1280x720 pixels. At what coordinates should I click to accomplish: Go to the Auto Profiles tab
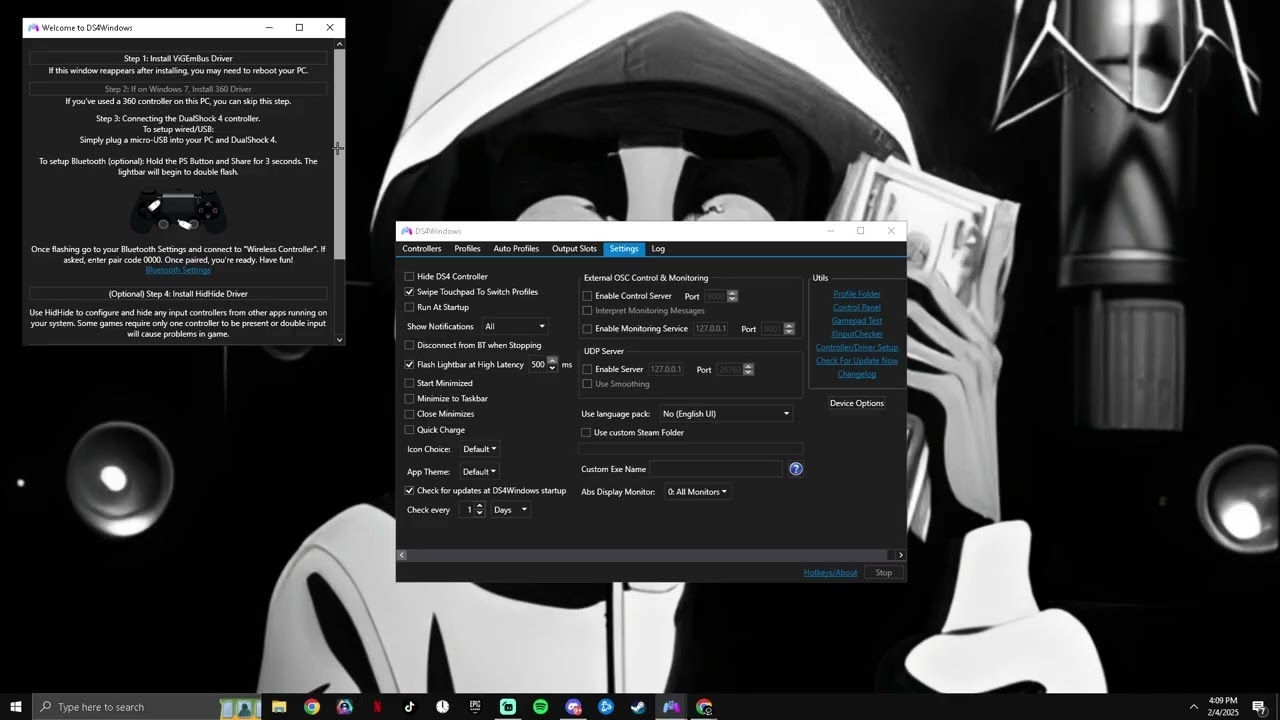click(x=516, y=249)
